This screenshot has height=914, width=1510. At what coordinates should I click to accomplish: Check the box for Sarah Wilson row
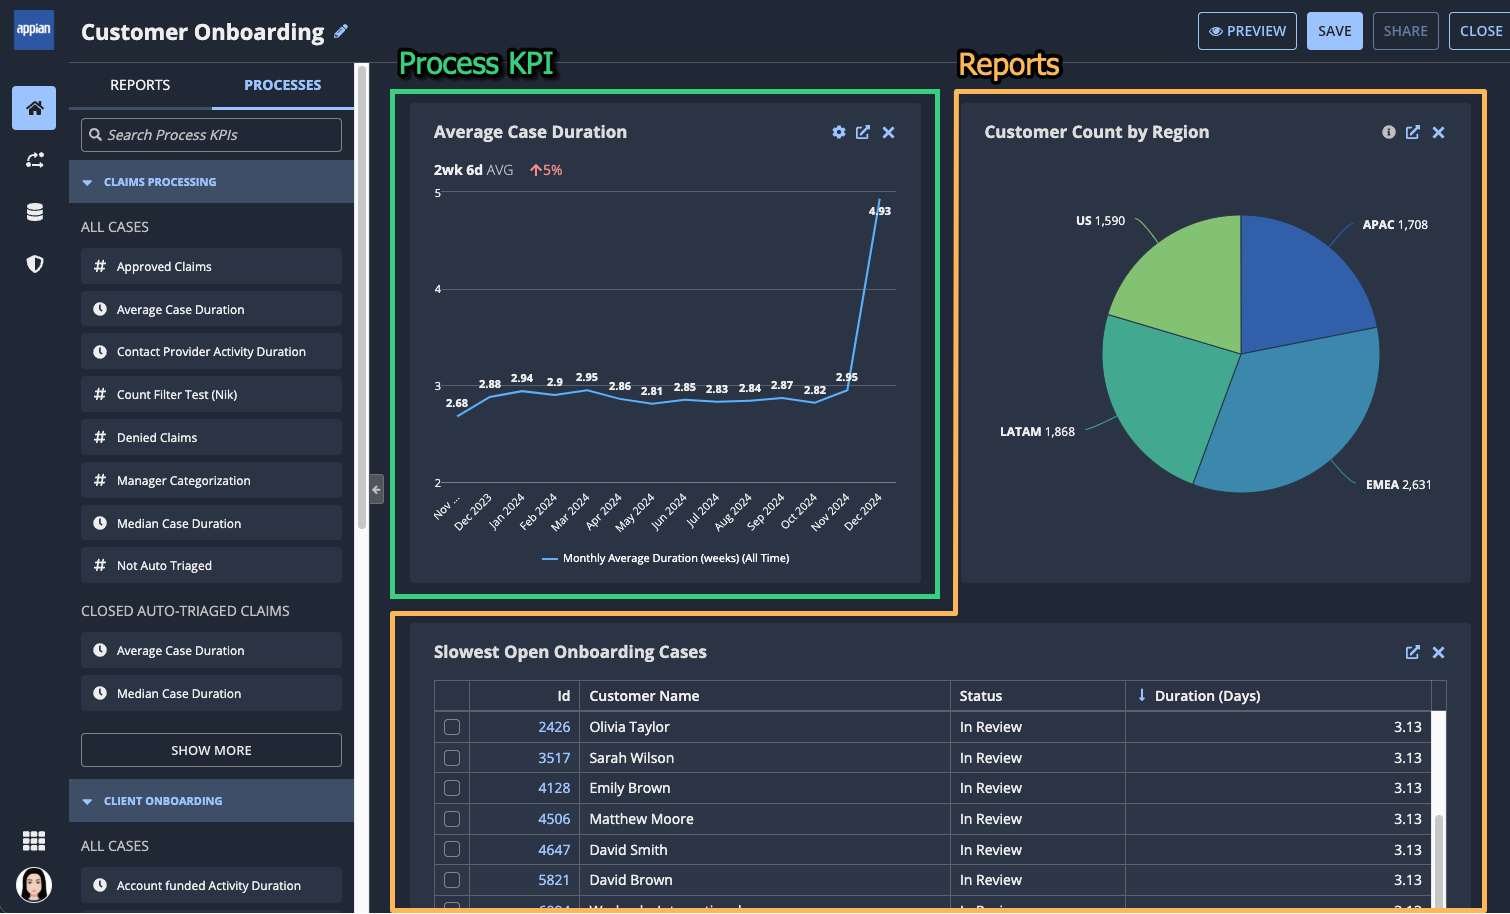pos(452,758)
